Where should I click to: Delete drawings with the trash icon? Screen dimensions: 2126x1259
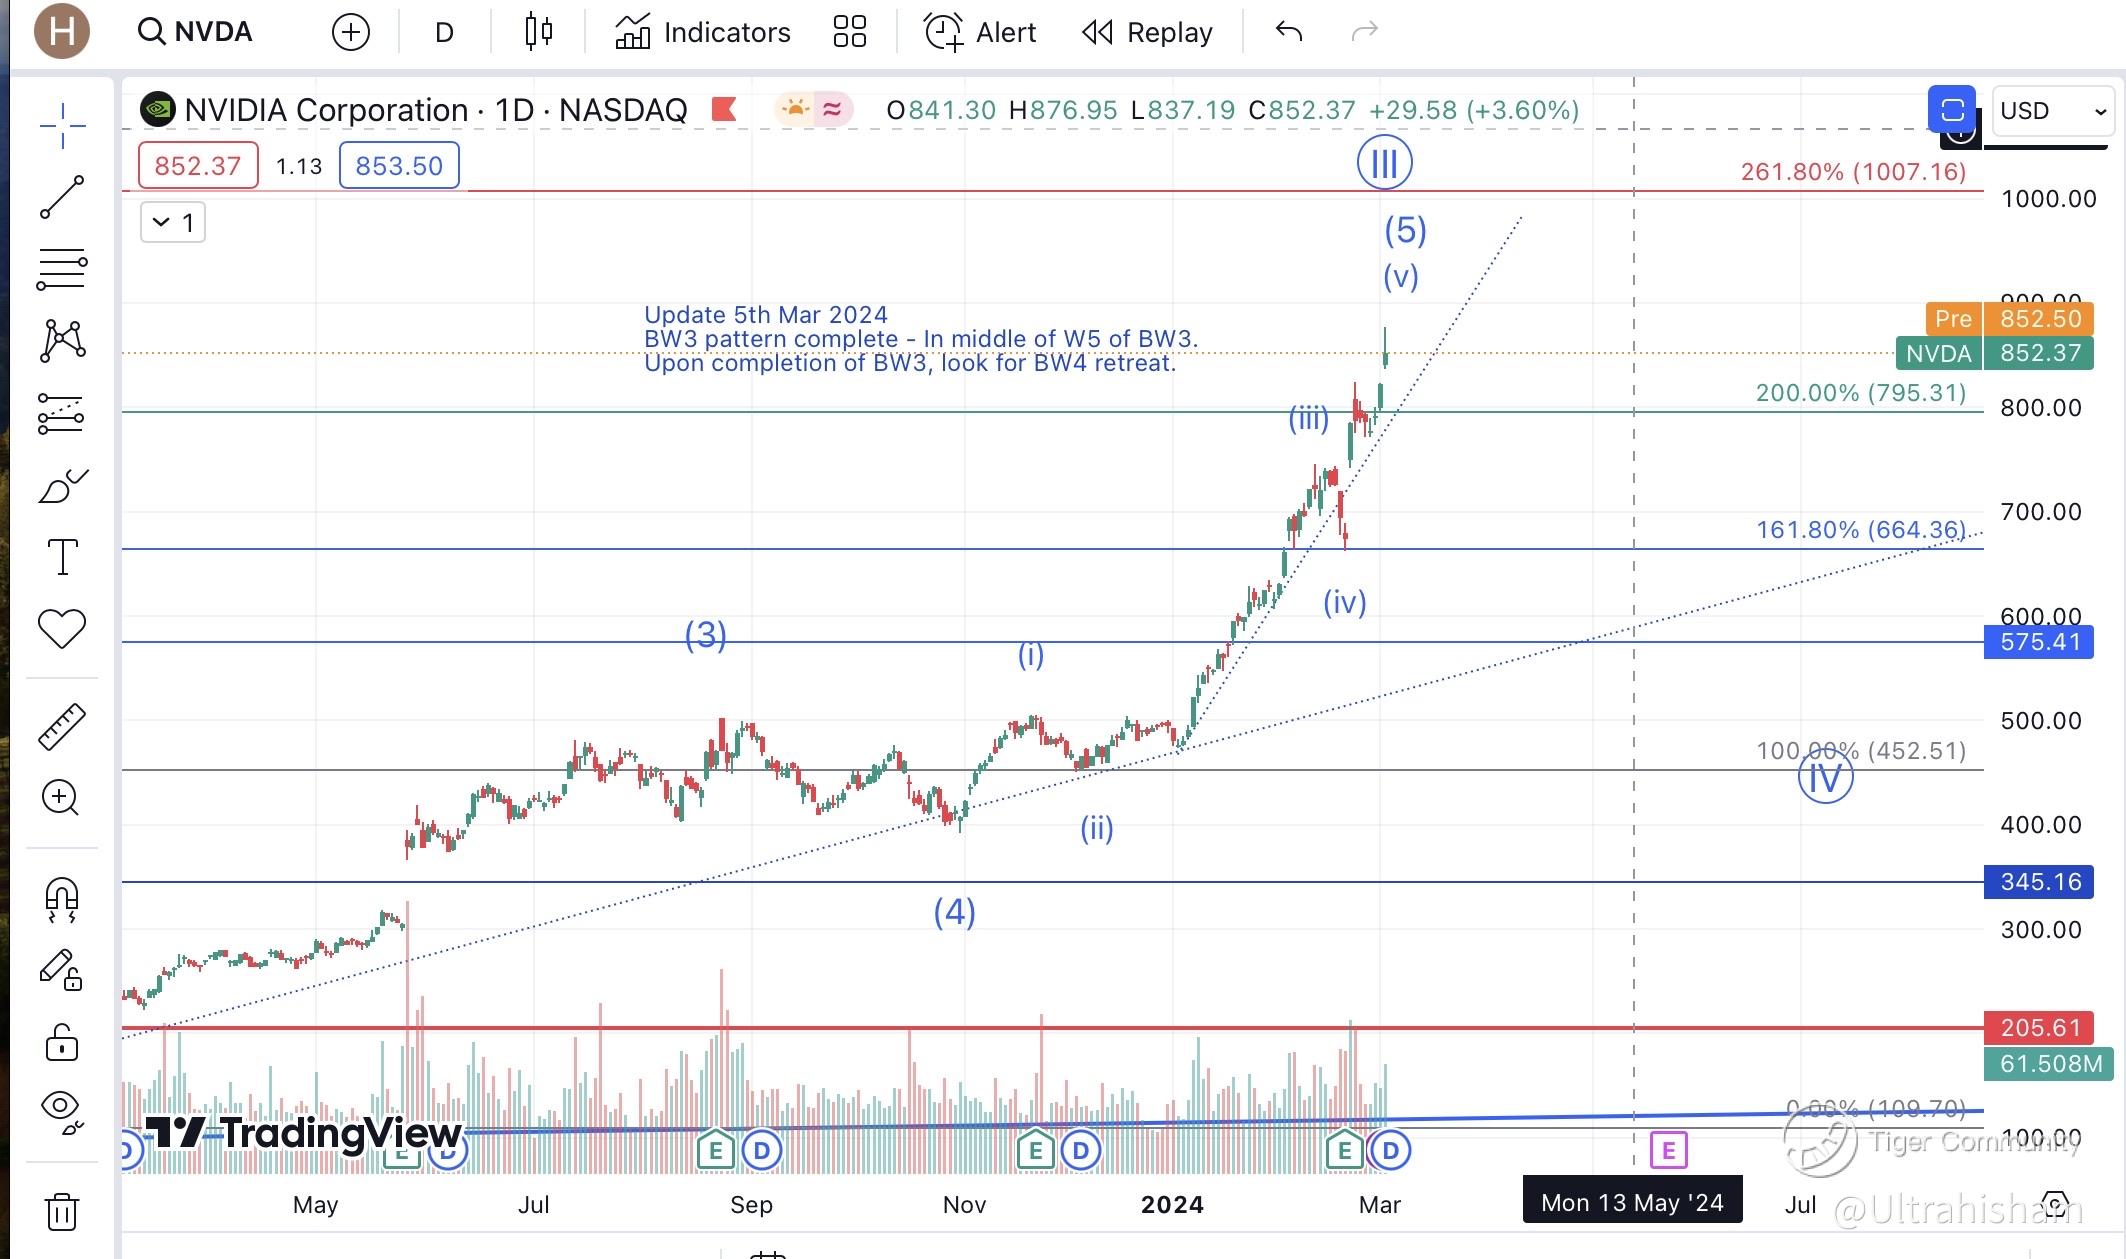click(x=62, y=1211)
